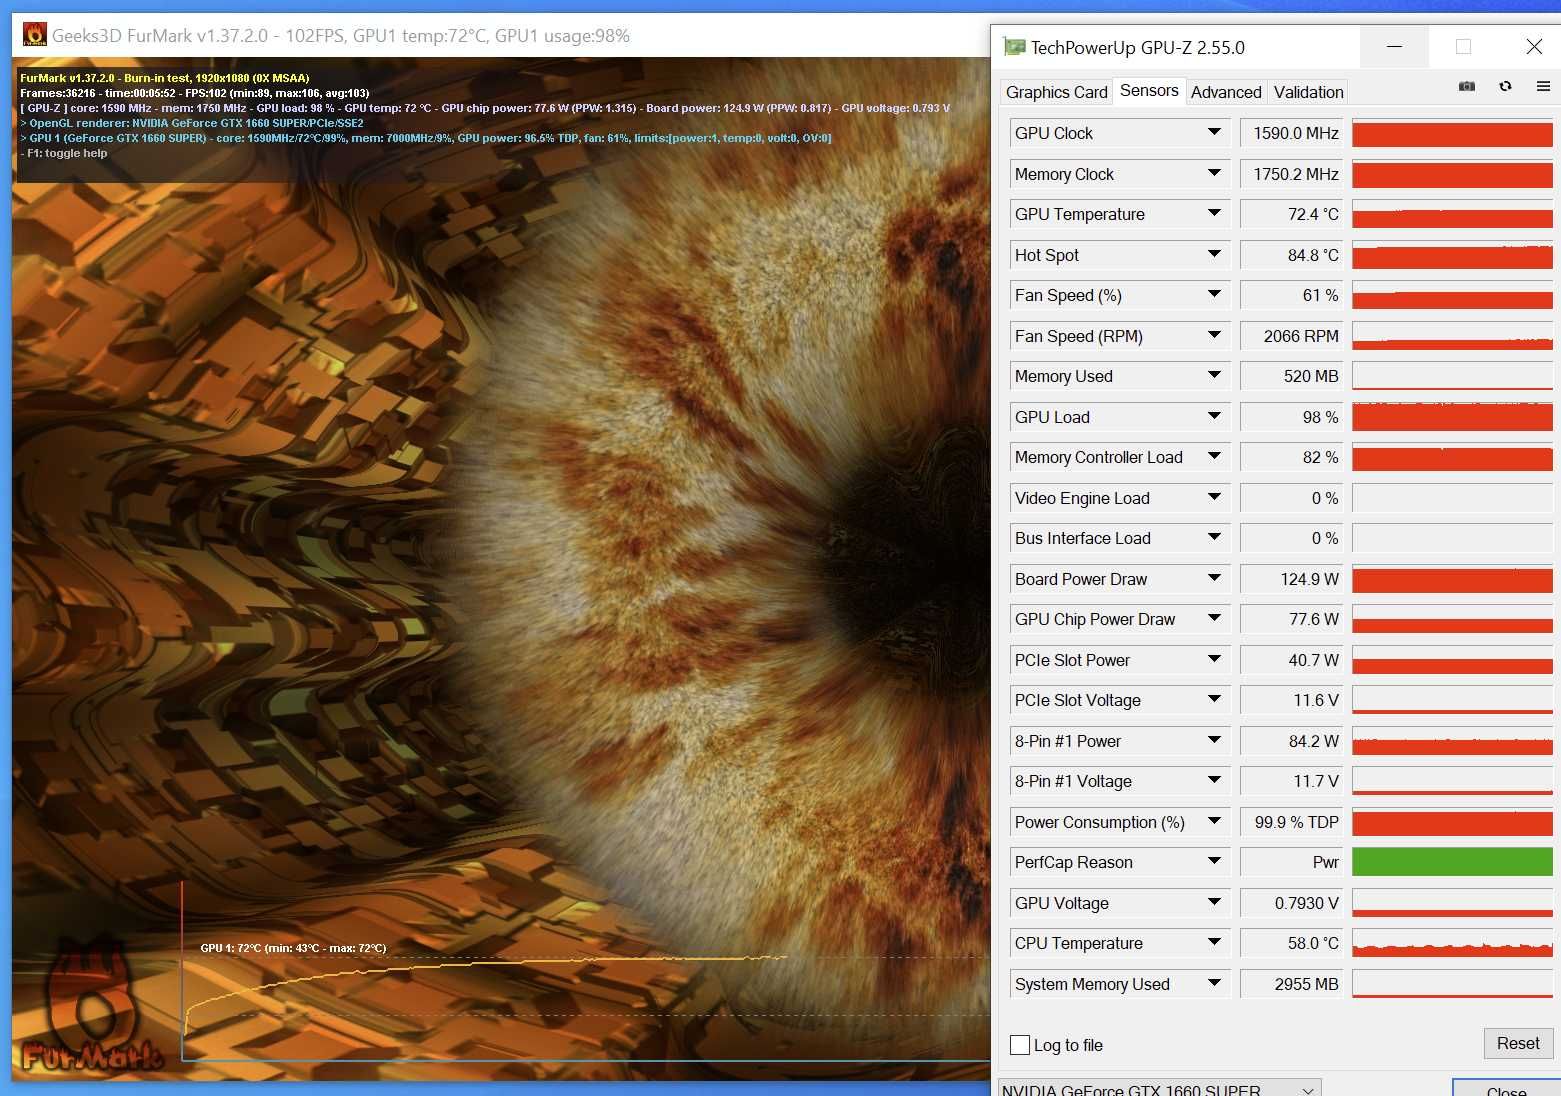The width and height of the screenshot is (1561, 1096).
Task: Click the 84.8 °C Hot Spot value
Action: pos(1292,255)
